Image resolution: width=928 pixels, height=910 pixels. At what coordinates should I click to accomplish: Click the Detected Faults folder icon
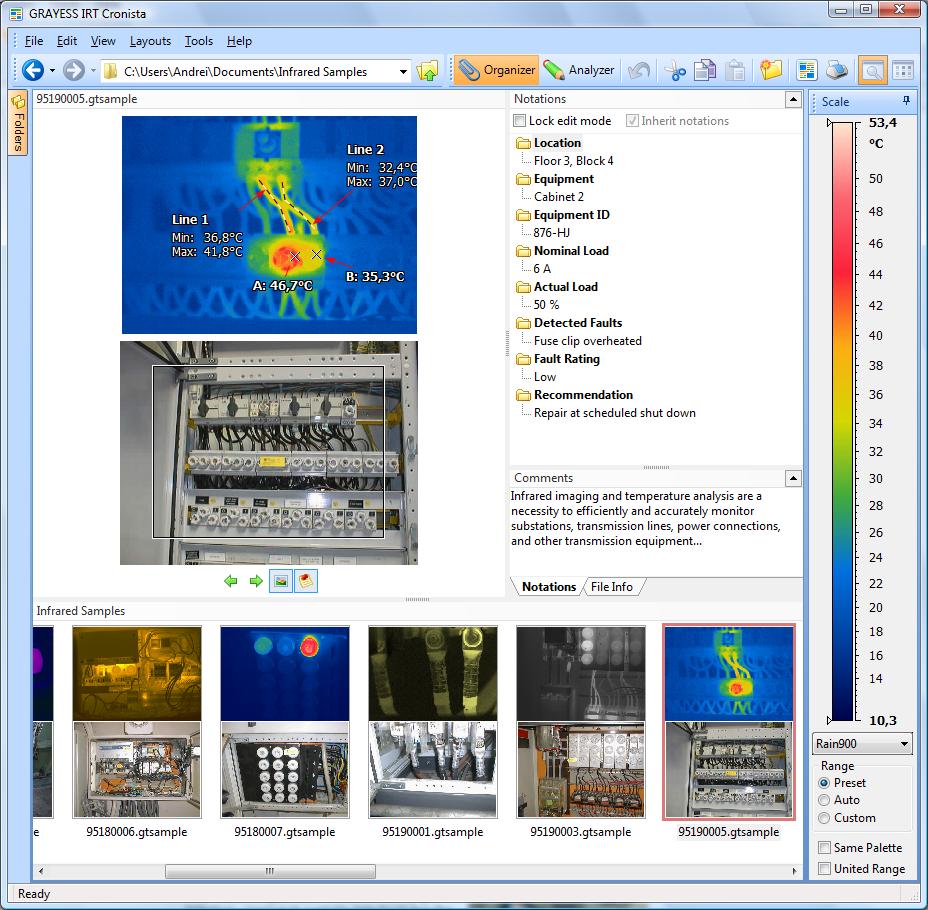523,323
